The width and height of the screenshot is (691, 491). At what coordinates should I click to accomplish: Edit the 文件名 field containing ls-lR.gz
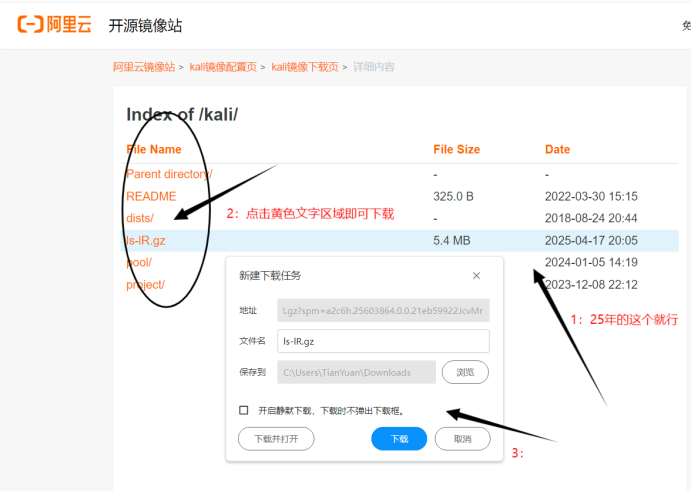pos(383,341)
